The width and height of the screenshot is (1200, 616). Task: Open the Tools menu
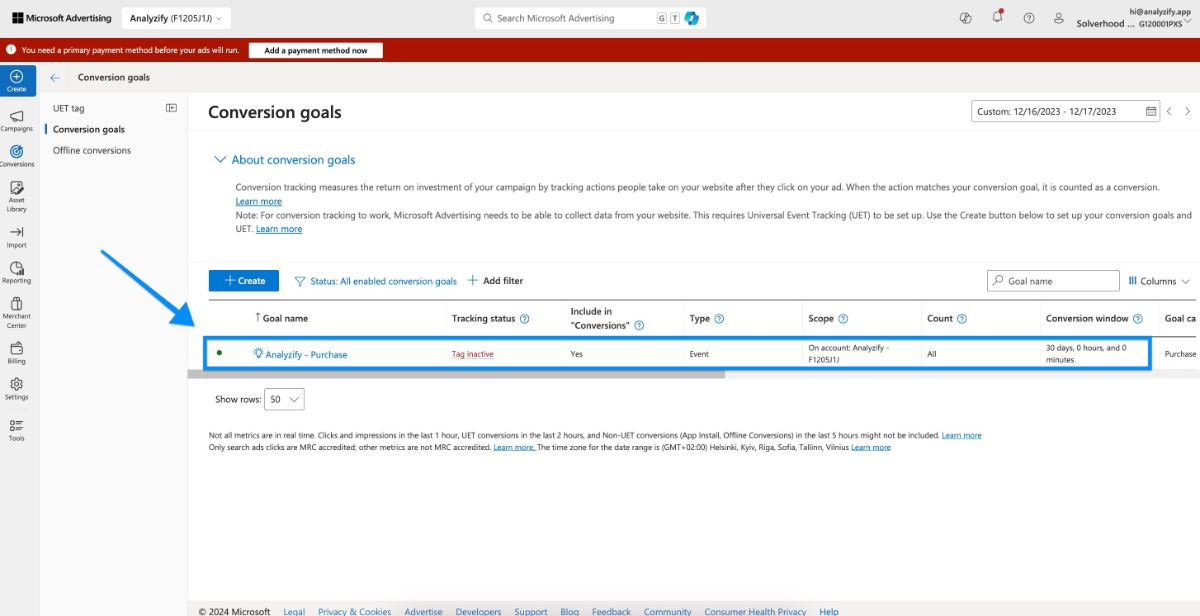(17, 431)
